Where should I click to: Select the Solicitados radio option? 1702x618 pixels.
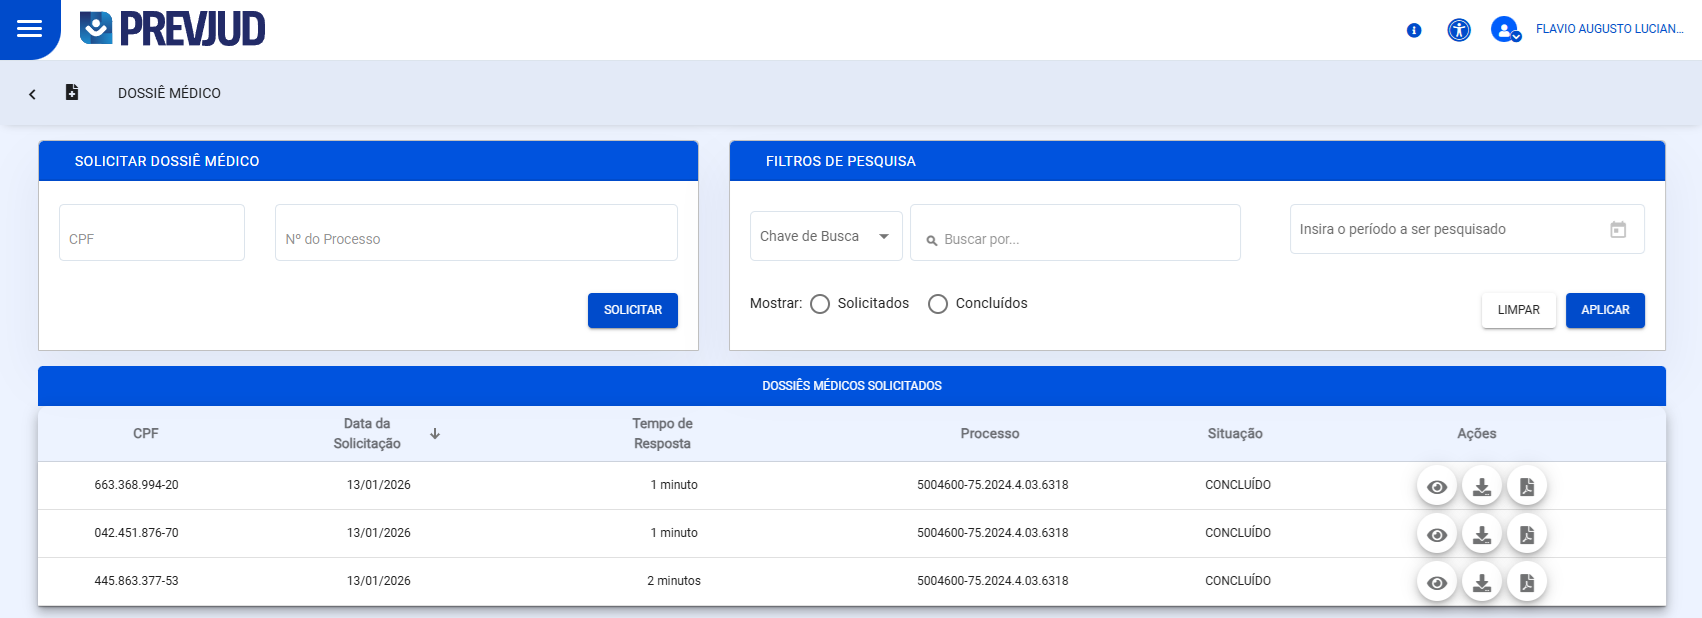click(x=820, y=304)
